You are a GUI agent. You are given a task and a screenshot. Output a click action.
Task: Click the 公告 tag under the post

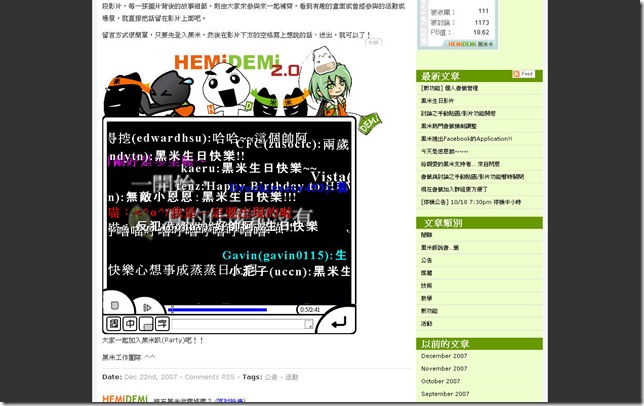pyautogui.click(x=271, y=377)
